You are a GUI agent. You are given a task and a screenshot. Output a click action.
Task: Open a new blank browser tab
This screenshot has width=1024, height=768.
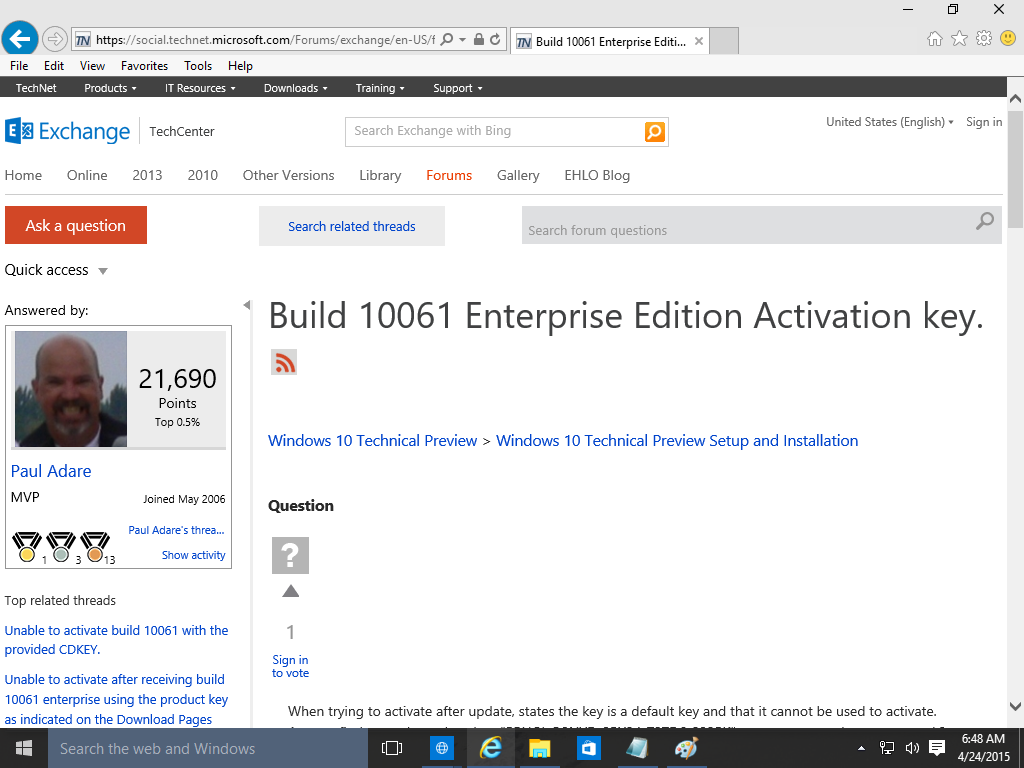pos(724,41)
